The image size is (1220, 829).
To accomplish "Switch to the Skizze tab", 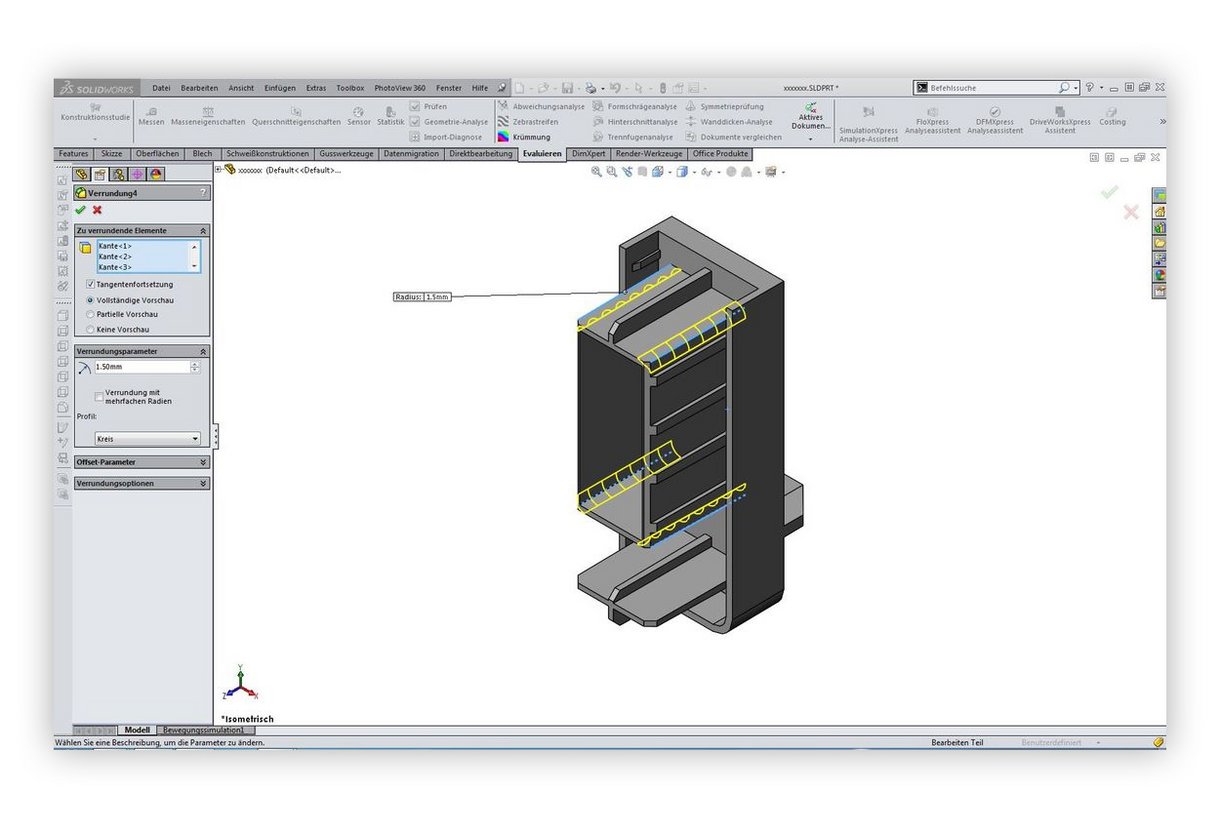I will click(x=112, y=154).
